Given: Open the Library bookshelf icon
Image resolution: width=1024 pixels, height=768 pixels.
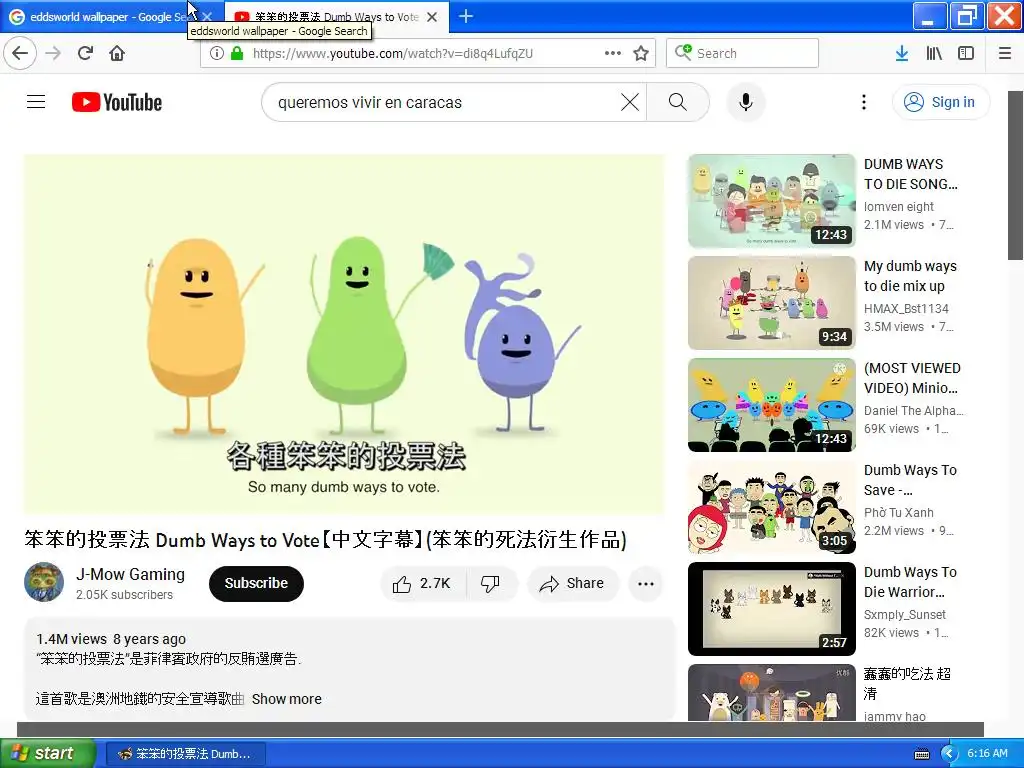Looking at the screenshot, I should [x=934, y=53].
